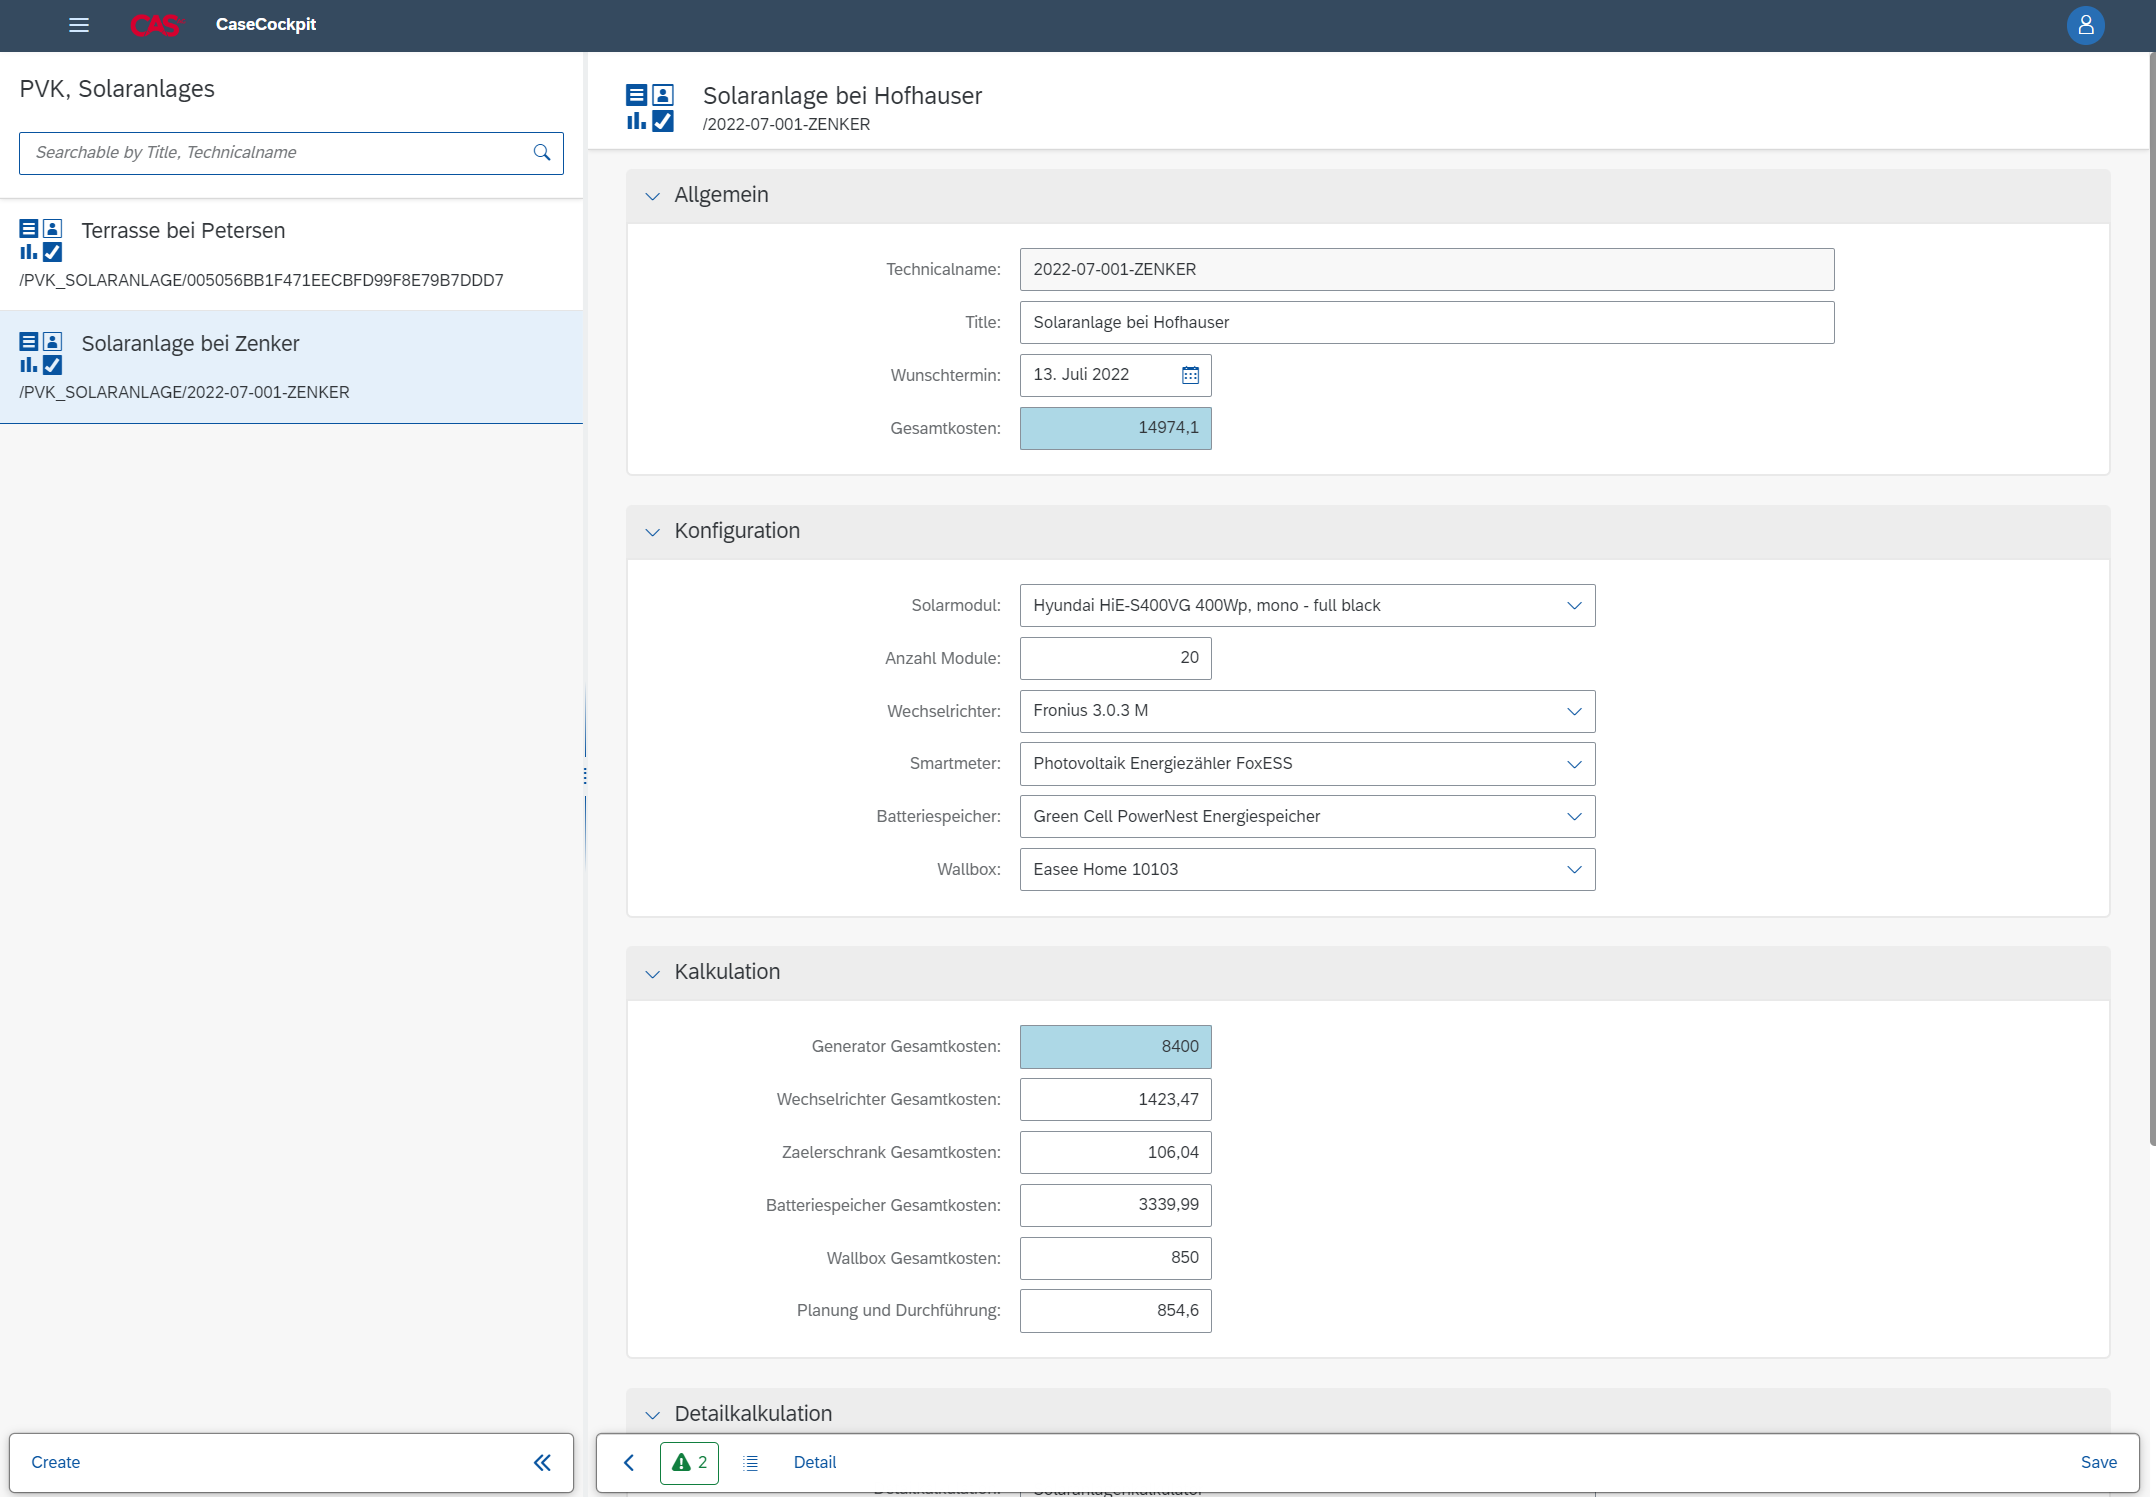2156x1497 pixels.
Task: Click the Wallbox Gesamtkosten field
Action: click(x=1116, y=1258)
